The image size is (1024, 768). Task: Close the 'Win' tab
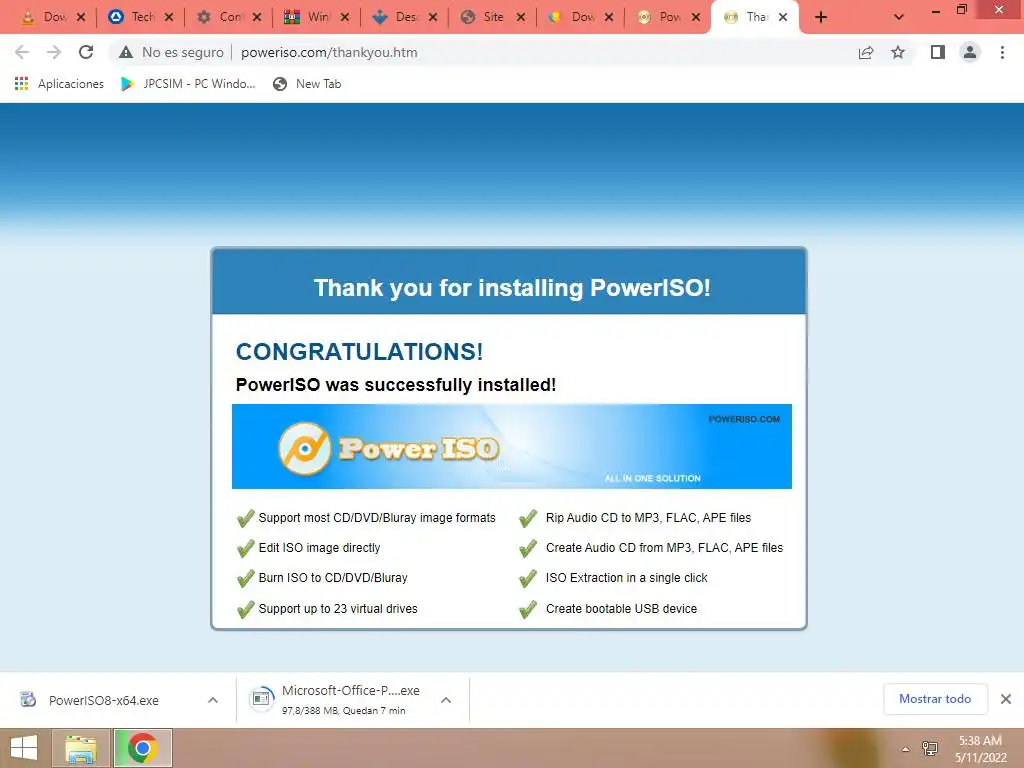[x=345, y=18]
